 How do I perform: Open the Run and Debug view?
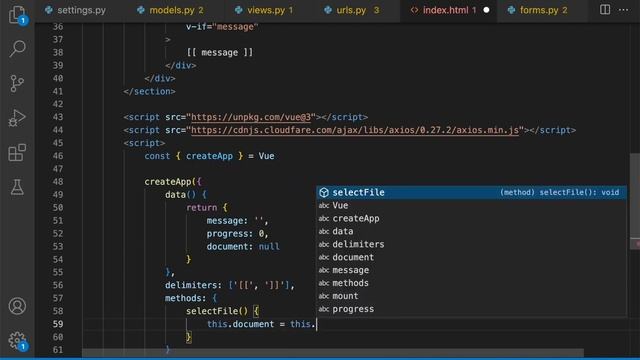tap(17, 118)
